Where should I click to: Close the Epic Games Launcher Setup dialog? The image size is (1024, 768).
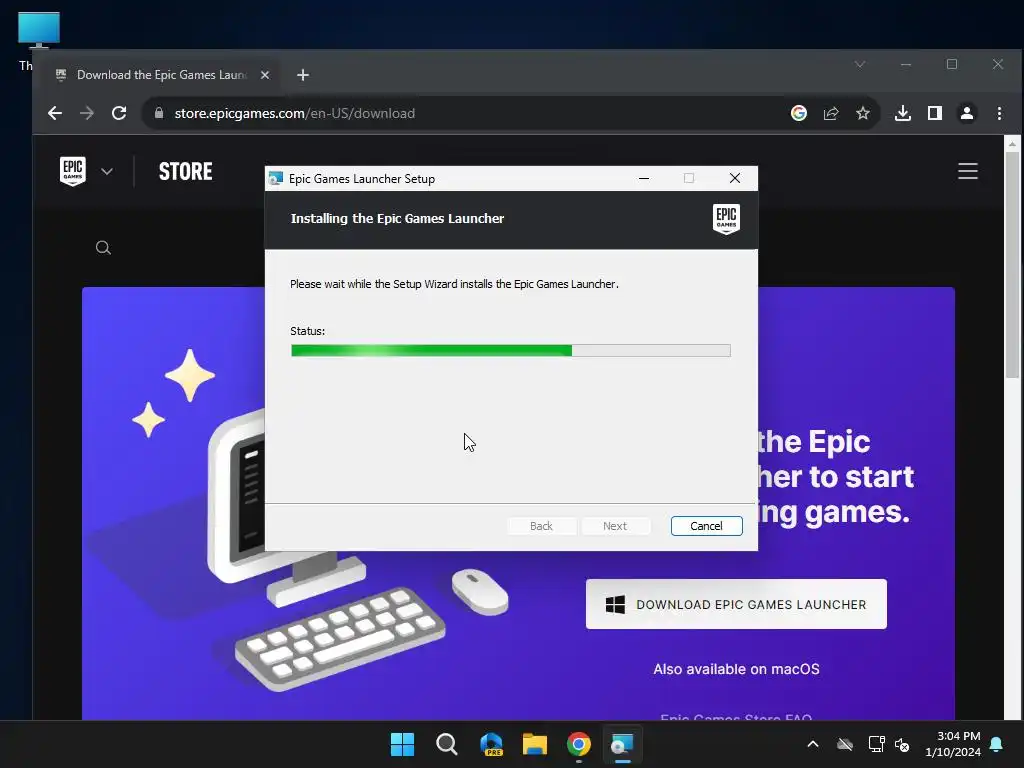pos(735,178)
